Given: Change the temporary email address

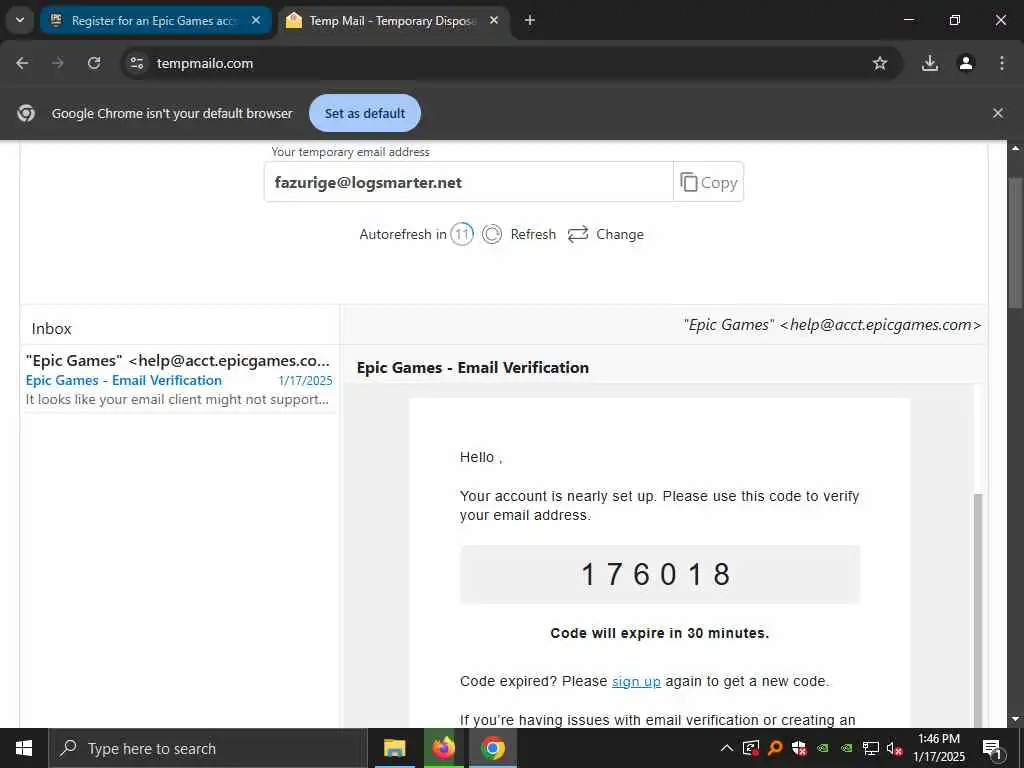Looking at the screenshot, I should click(x=605, y=234).
